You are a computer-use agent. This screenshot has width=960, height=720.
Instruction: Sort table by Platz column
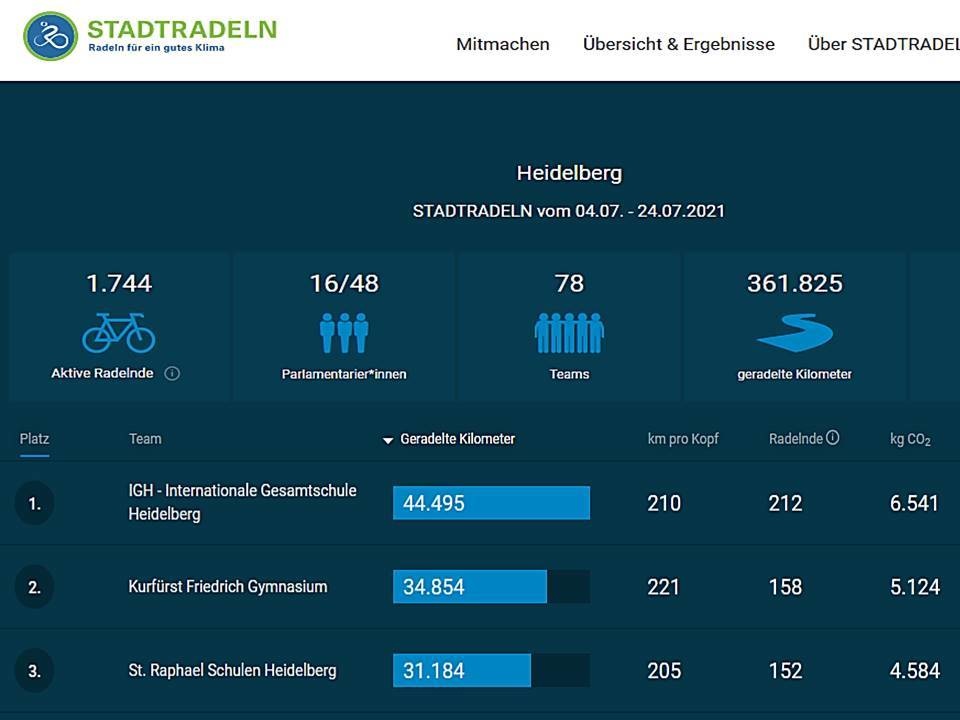(34, 439)
